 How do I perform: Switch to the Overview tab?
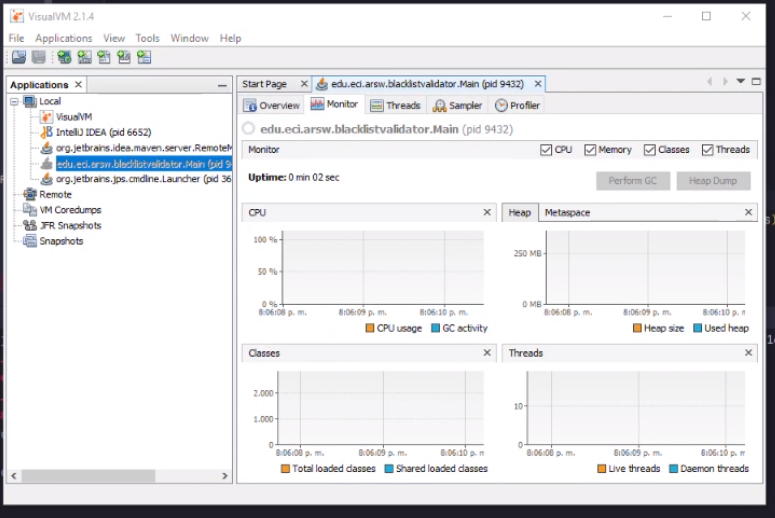[272, 105]
